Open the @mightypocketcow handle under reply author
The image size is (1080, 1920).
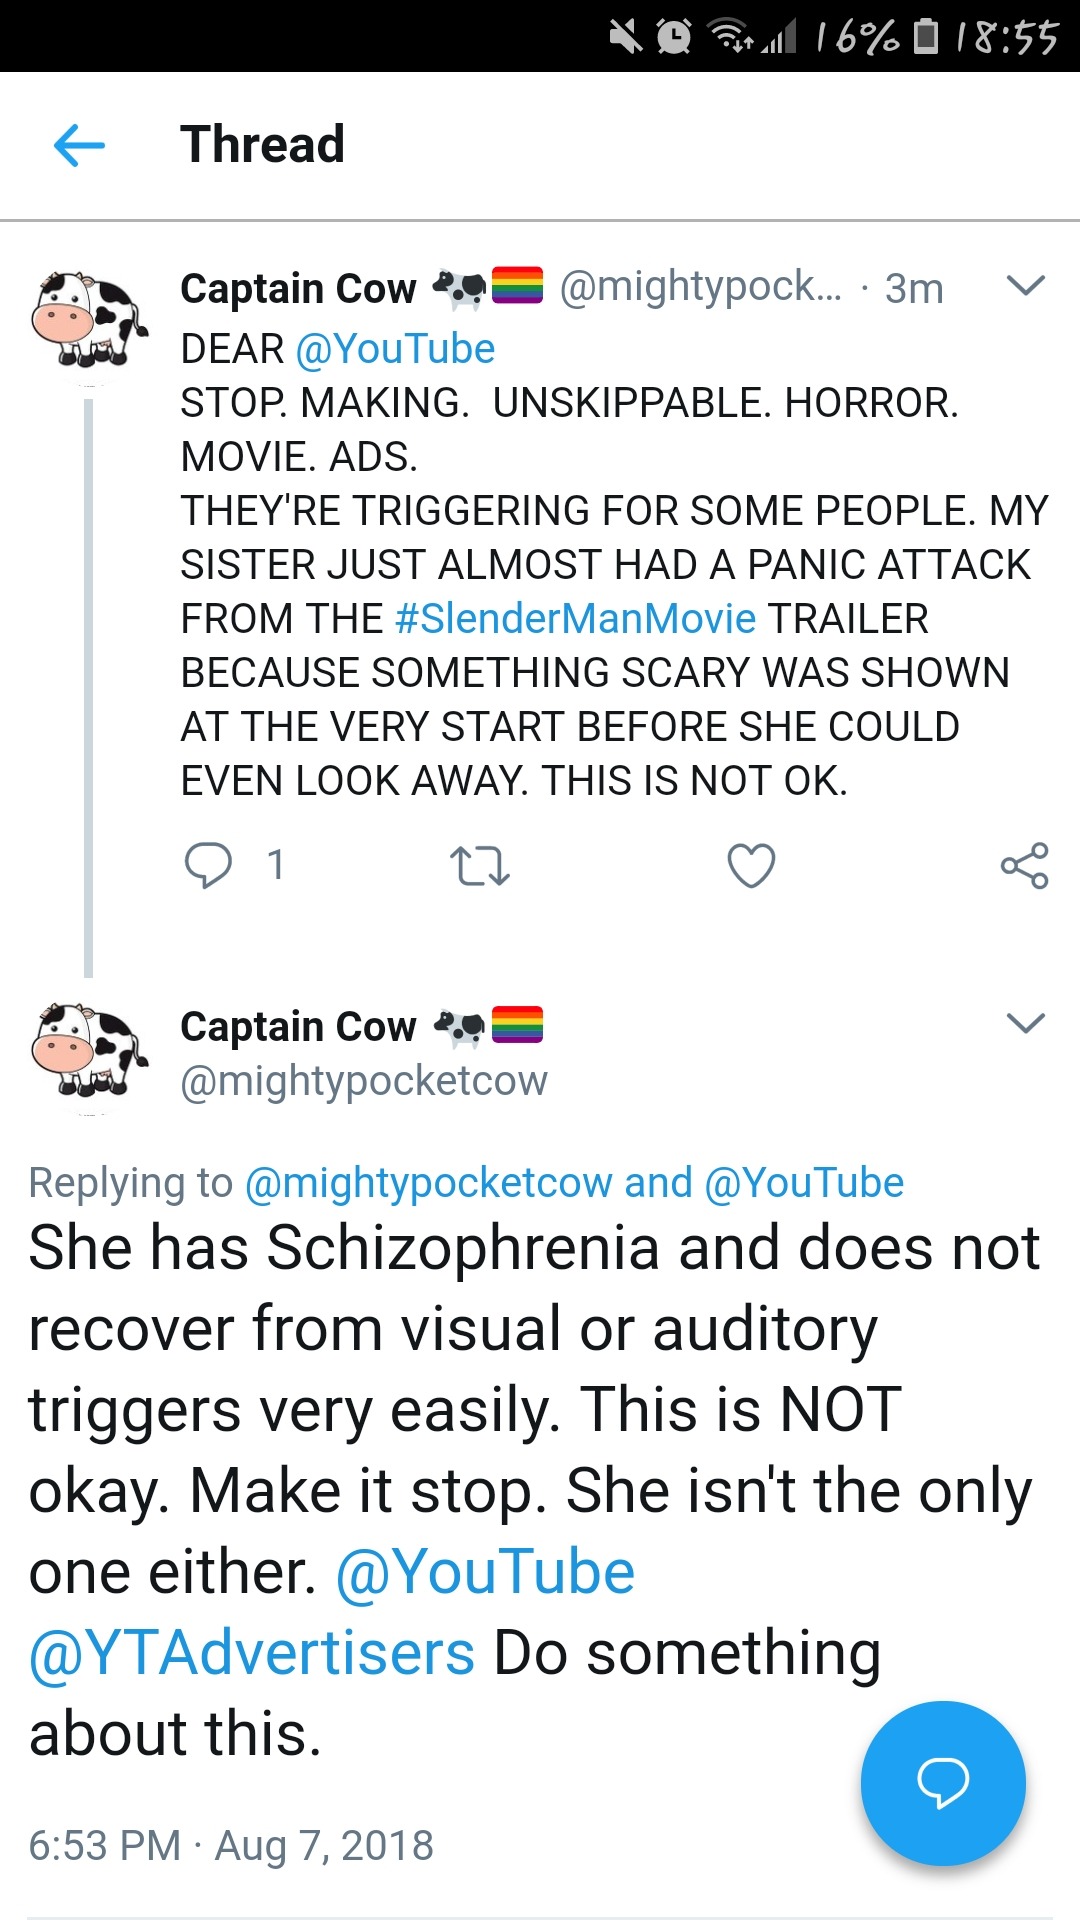coord(364,1081)
